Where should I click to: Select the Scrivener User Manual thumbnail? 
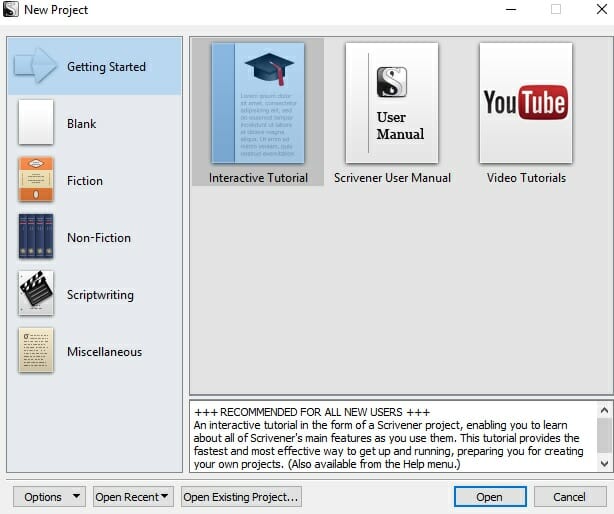tap(392, 103)
